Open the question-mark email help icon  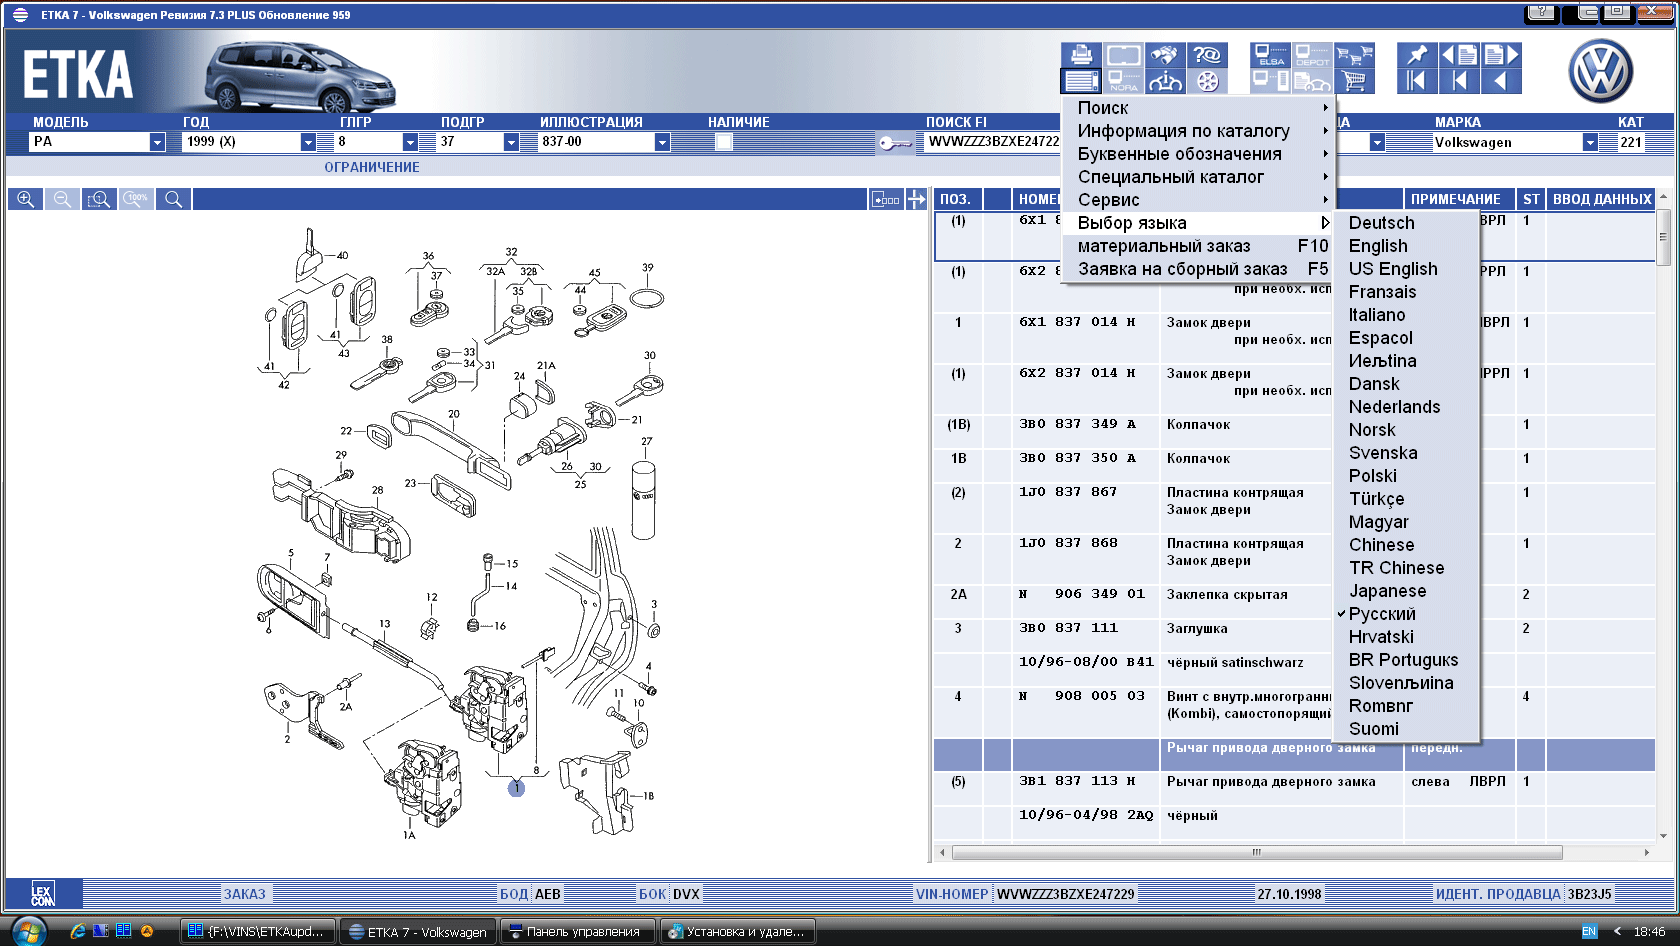[1208, 55]
